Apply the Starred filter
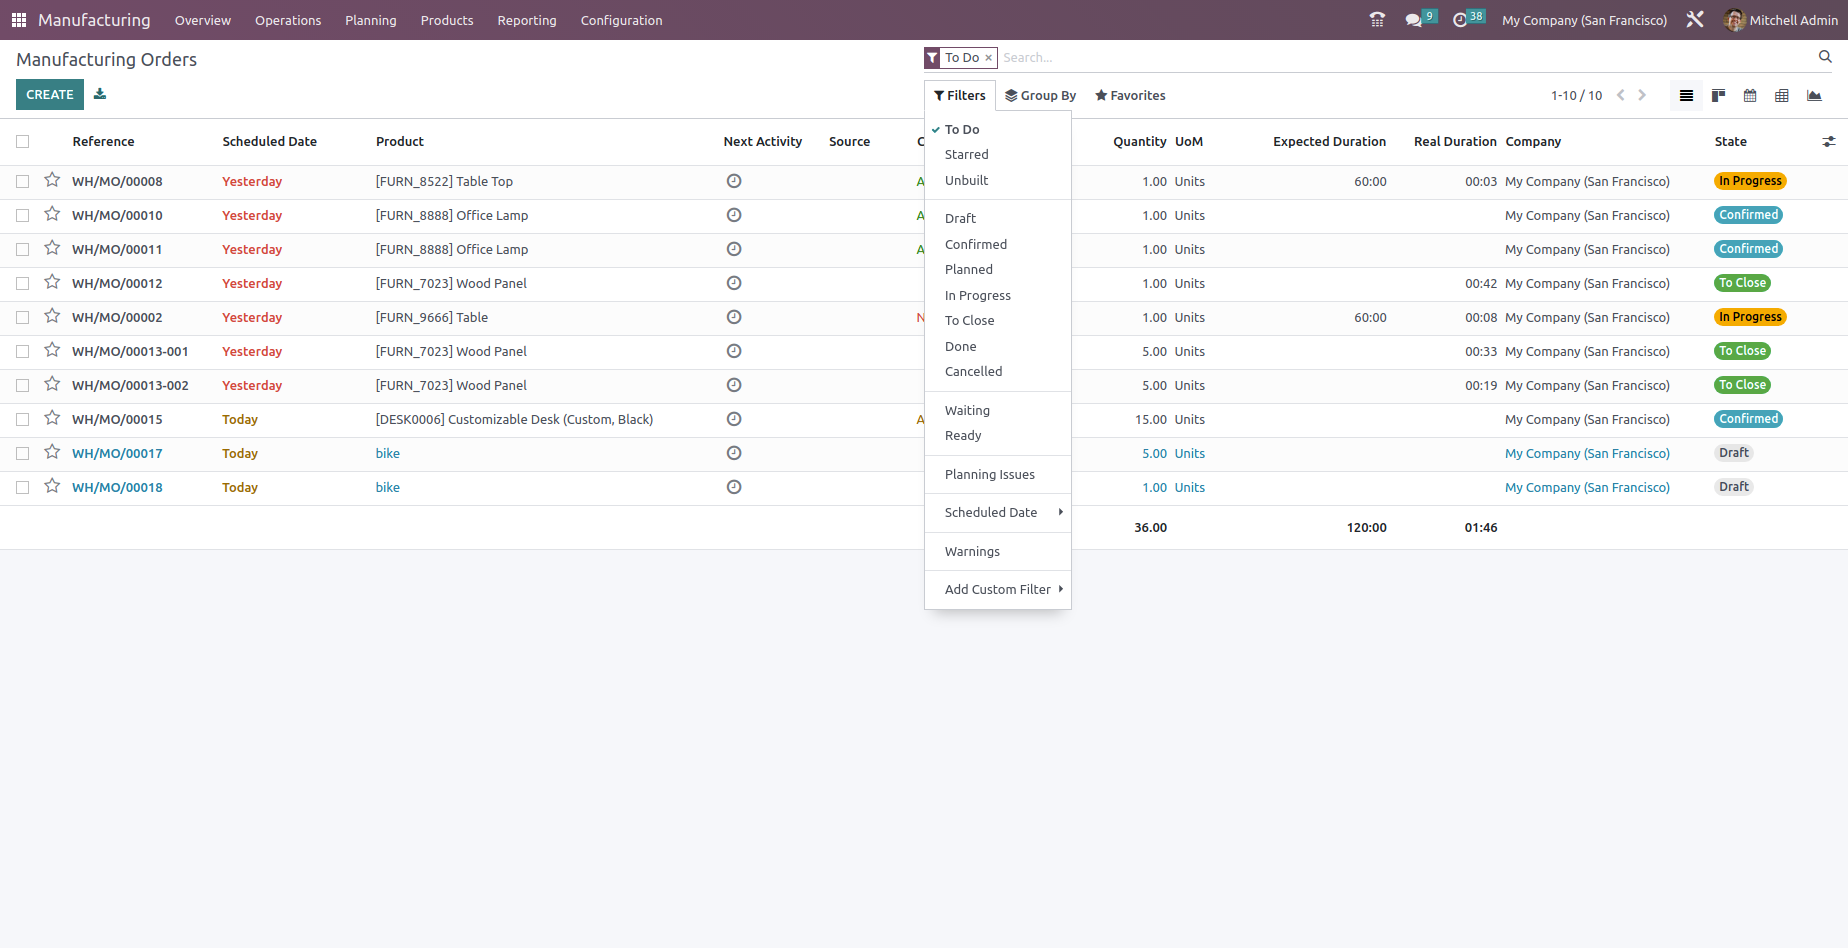 click(998, 155)
